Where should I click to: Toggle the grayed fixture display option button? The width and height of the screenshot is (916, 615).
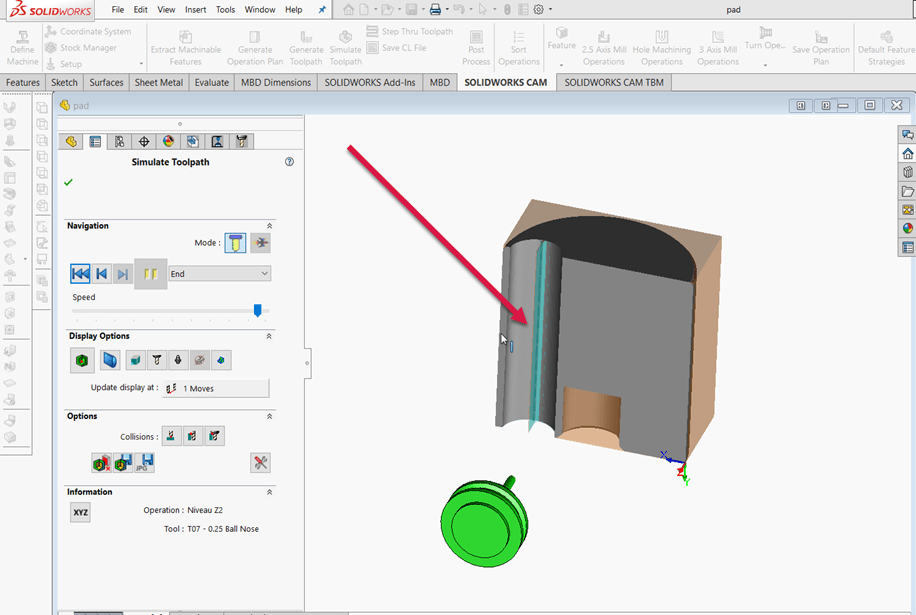point(200,360)
